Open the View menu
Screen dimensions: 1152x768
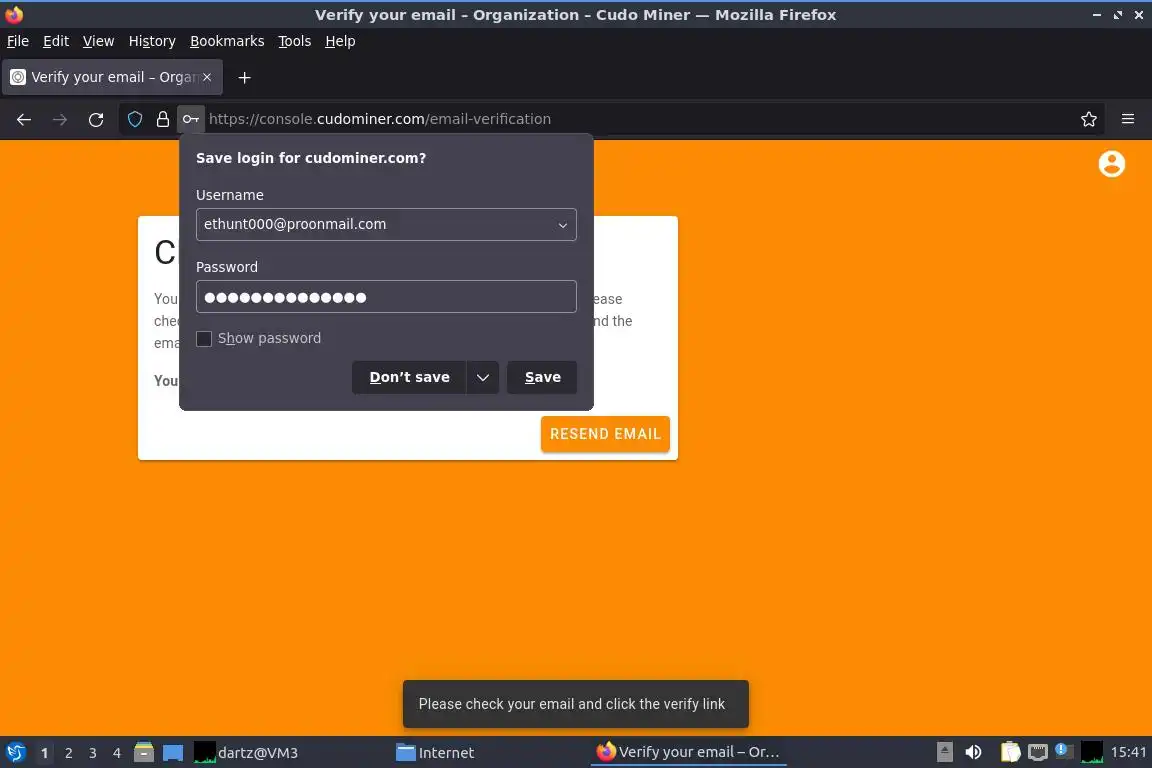click(x=98, y=41)
